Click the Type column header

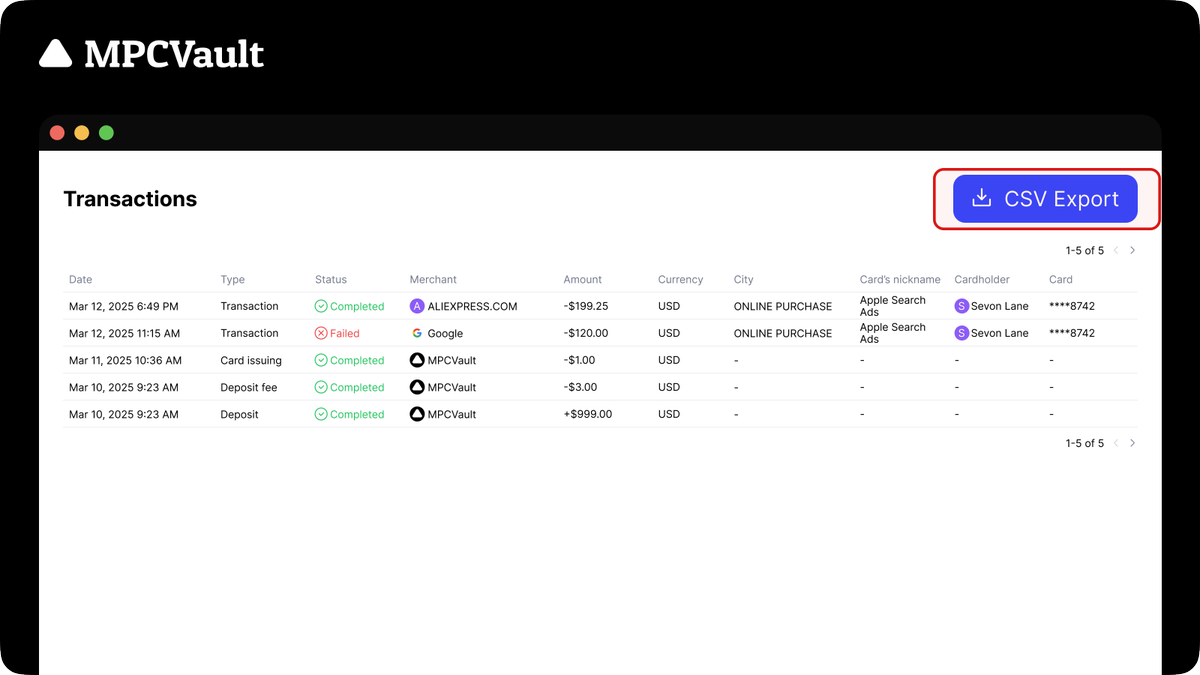coord(233,280)
